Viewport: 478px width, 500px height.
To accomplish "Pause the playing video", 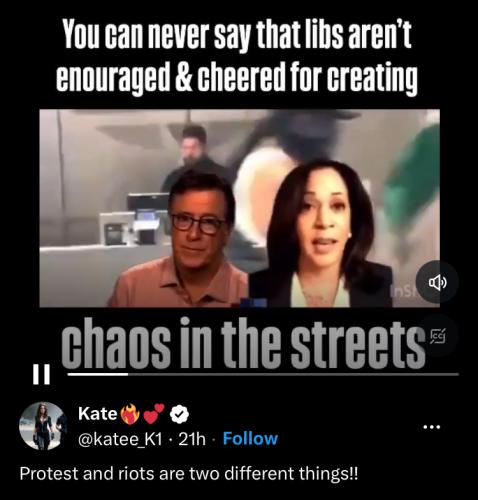I will coord(42,374).
